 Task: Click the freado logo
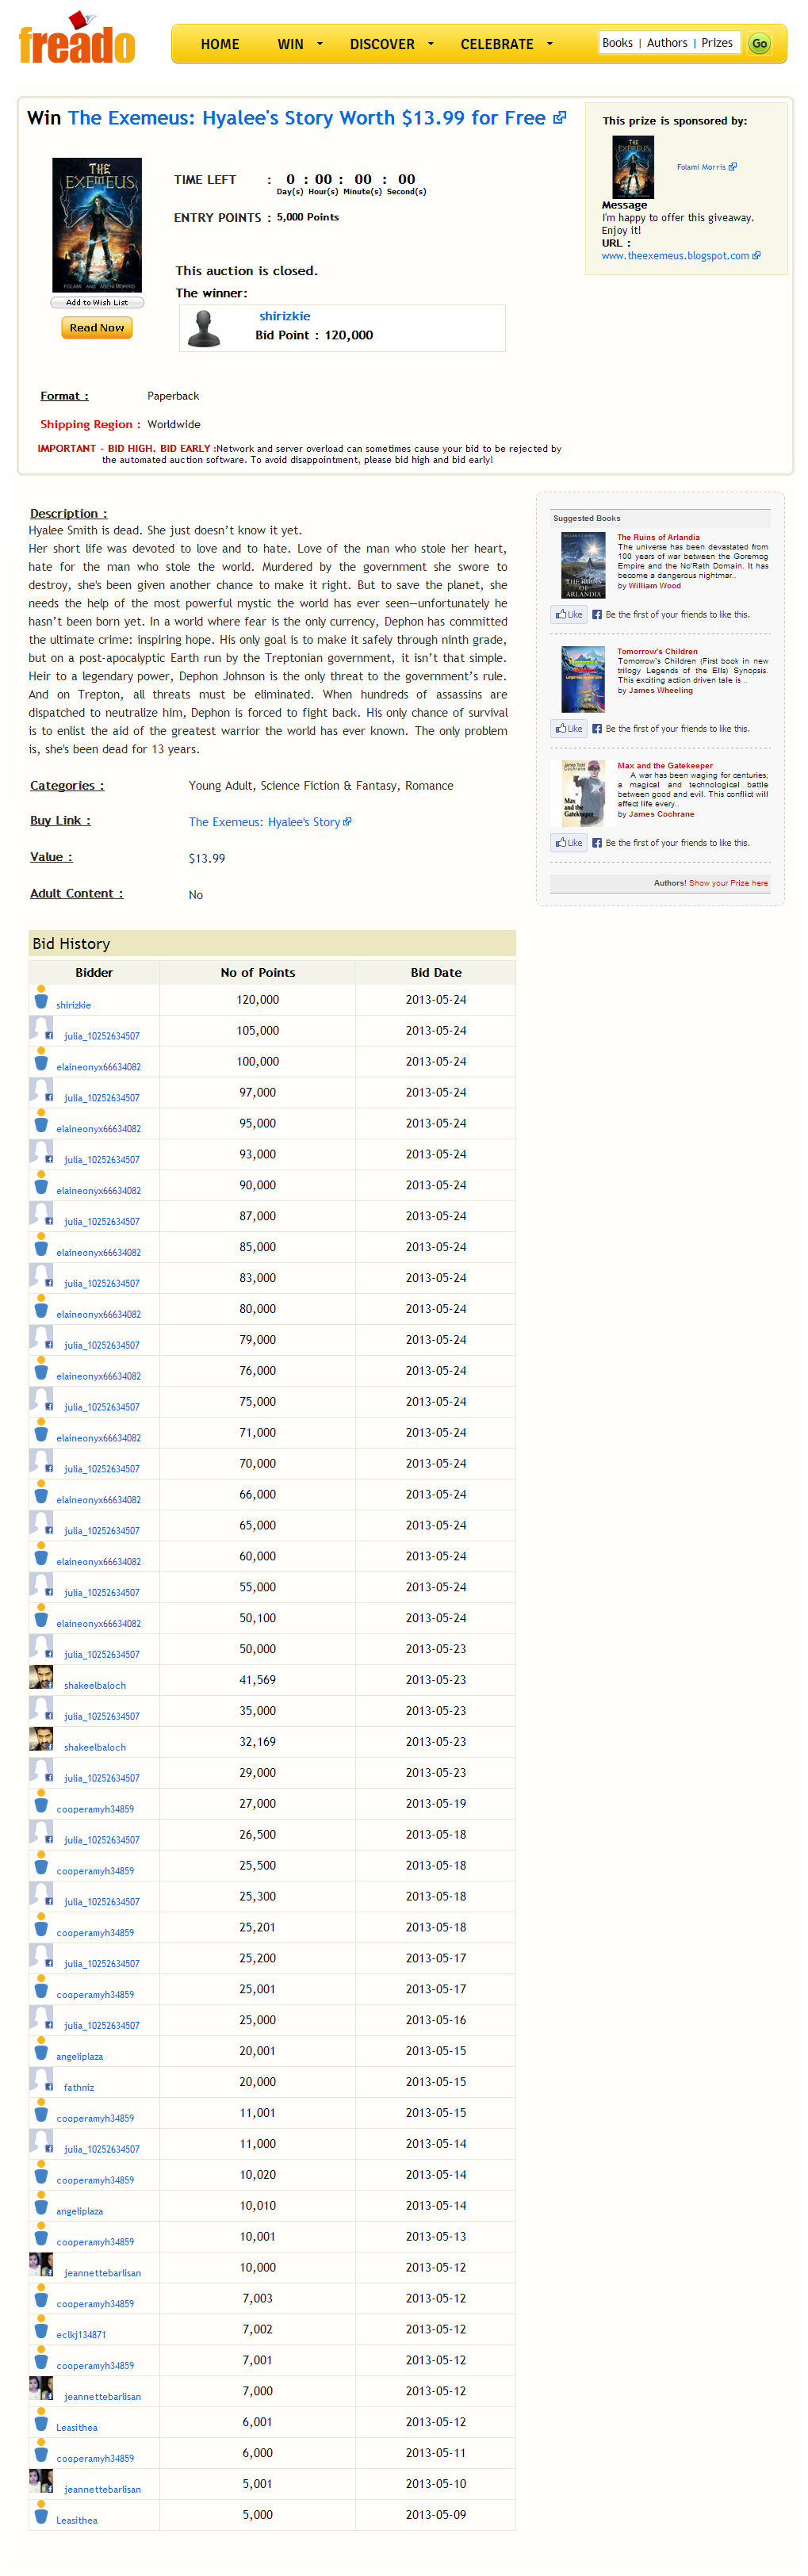pyautogui.click(x=77, y=41)
